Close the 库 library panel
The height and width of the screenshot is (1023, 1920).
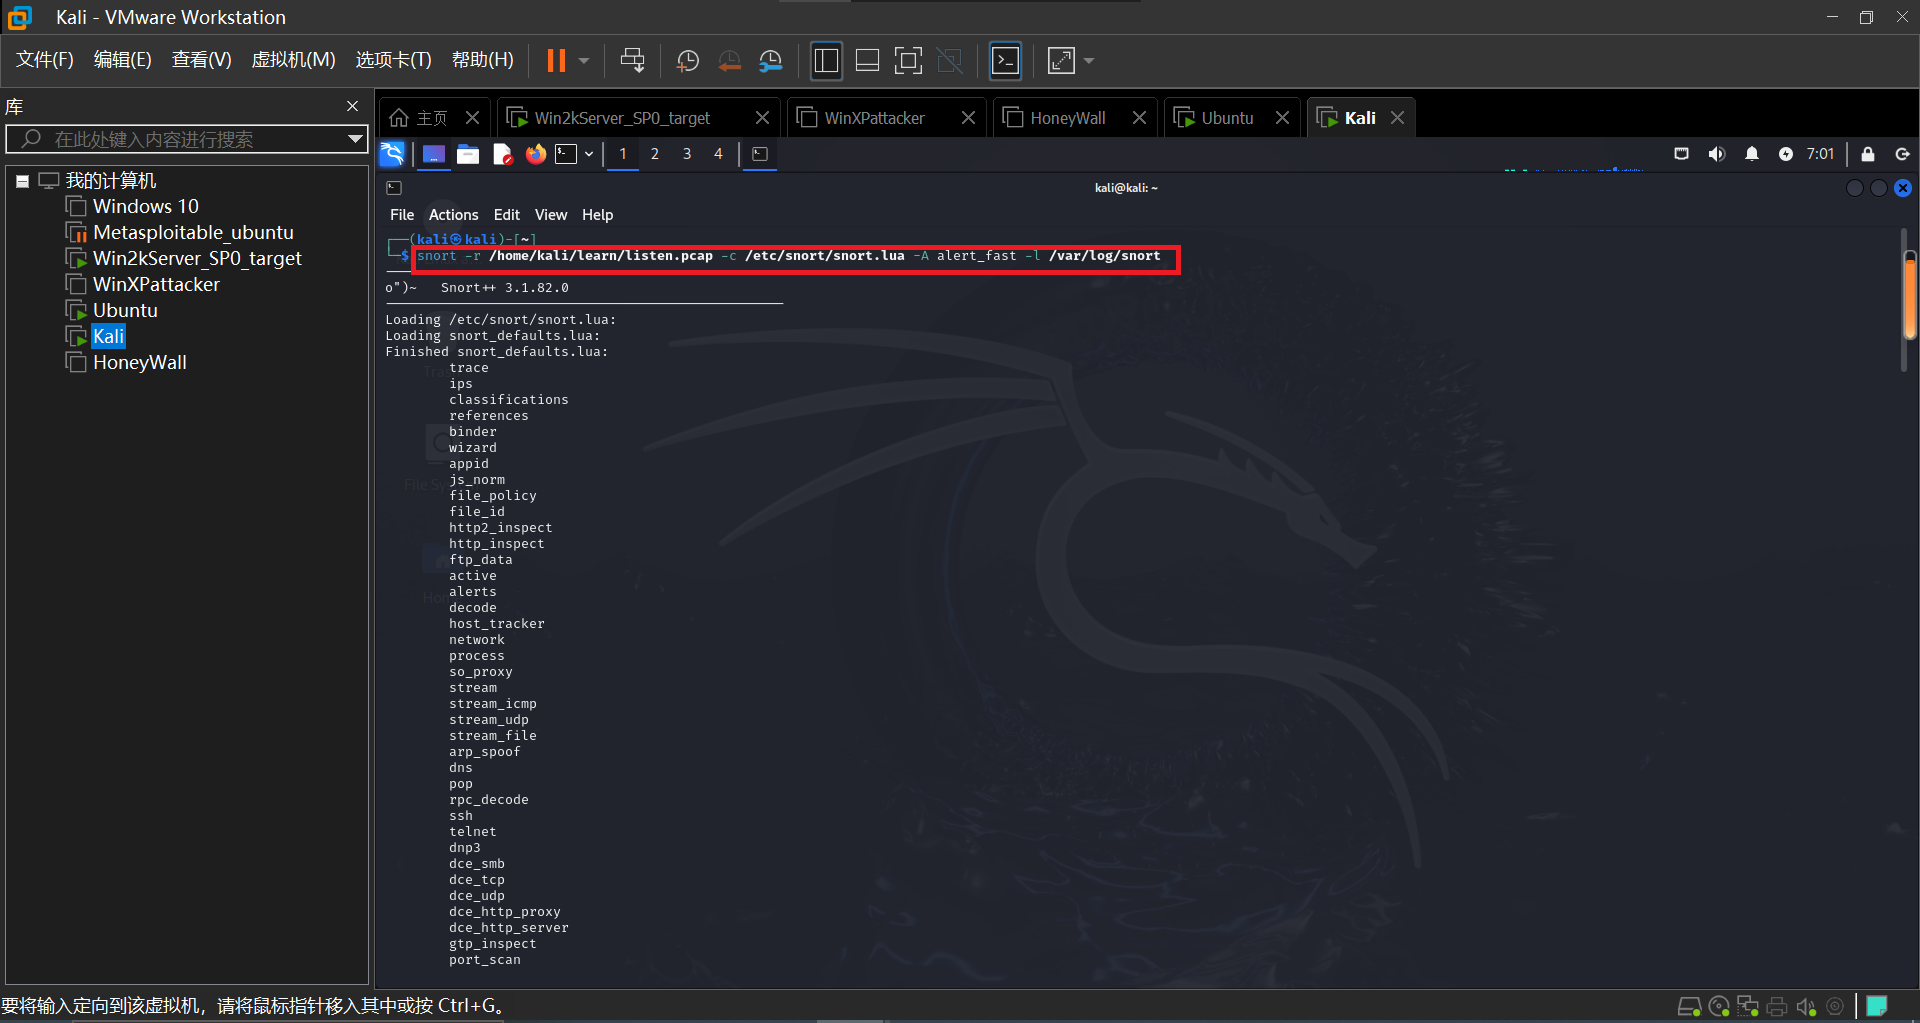[352, 106]
